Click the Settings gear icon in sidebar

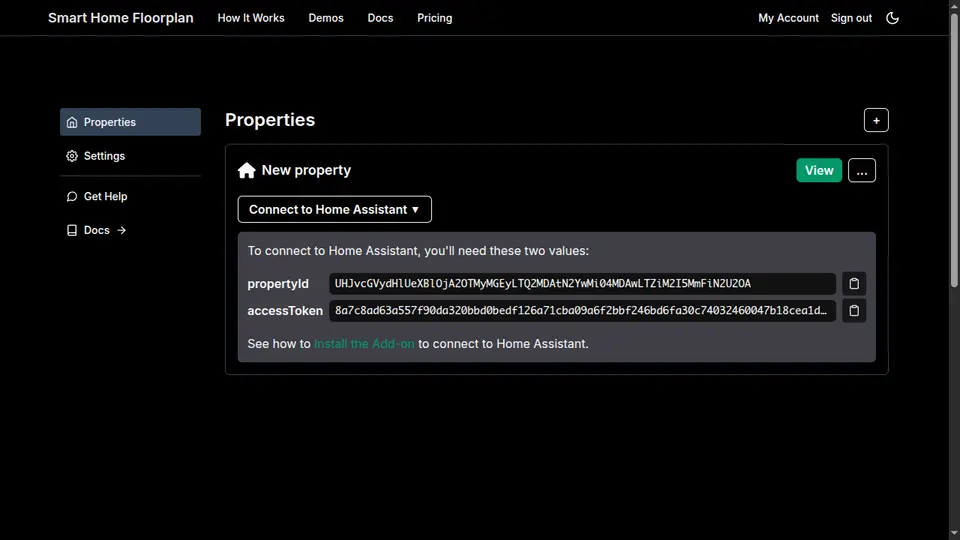pyautogui.click(x=72, y=156)
